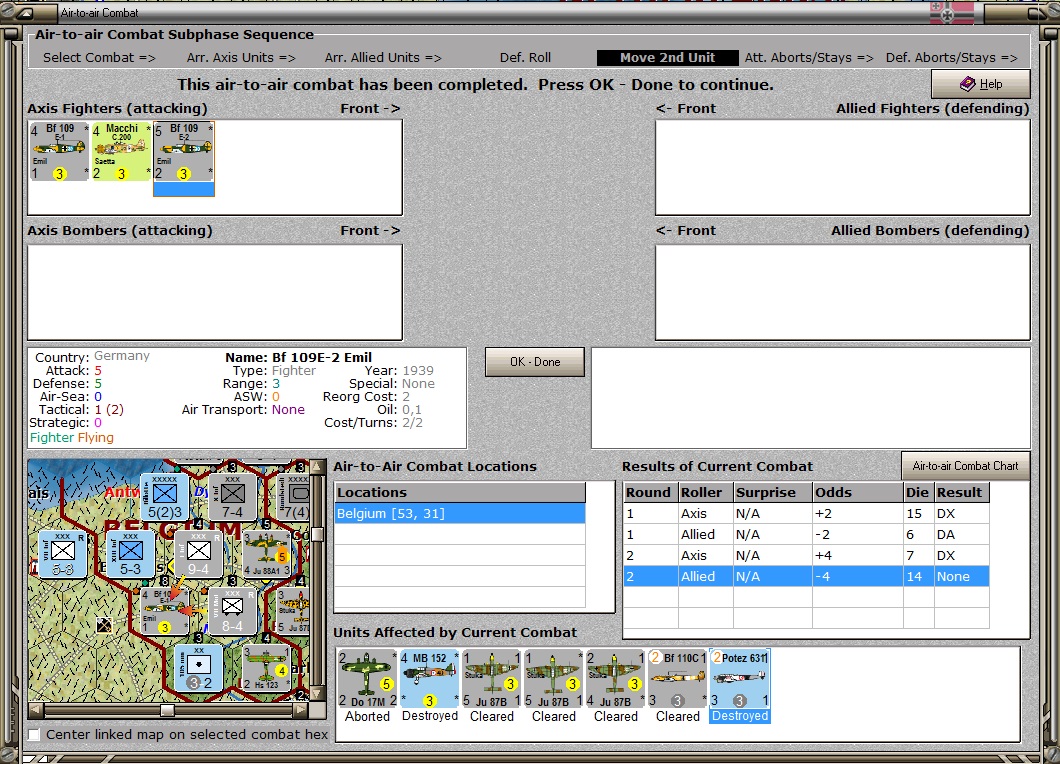Click the Roller column header
The height and width of the screenshot is (764, 1060).
705,492
